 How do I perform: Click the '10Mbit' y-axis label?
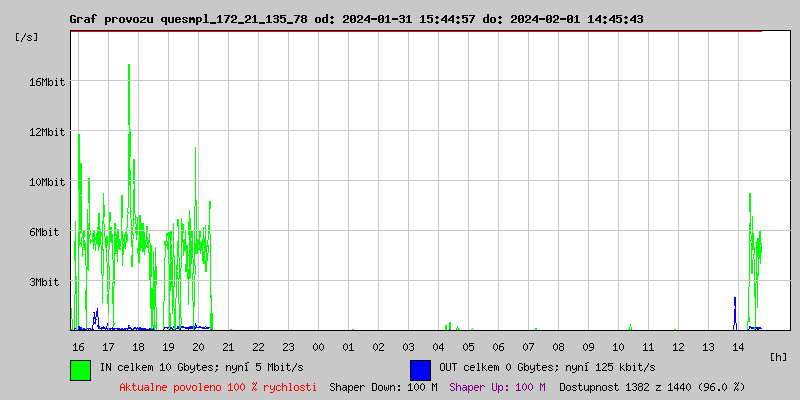(48, 182)
